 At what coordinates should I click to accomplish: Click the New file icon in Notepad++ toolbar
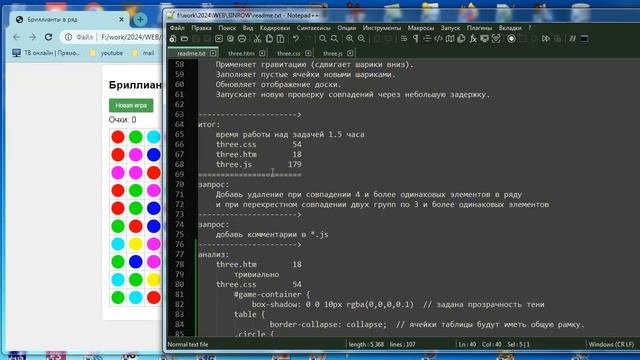pyautogui.click(x=173, y=39)
